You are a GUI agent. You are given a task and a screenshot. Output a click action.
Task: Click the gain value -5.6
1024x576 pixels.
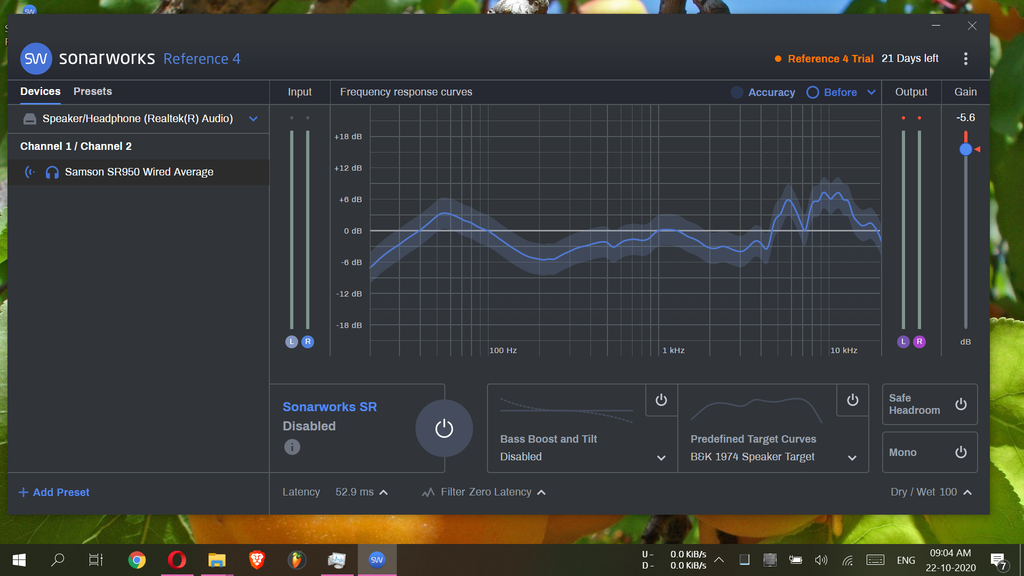point(965,118)
